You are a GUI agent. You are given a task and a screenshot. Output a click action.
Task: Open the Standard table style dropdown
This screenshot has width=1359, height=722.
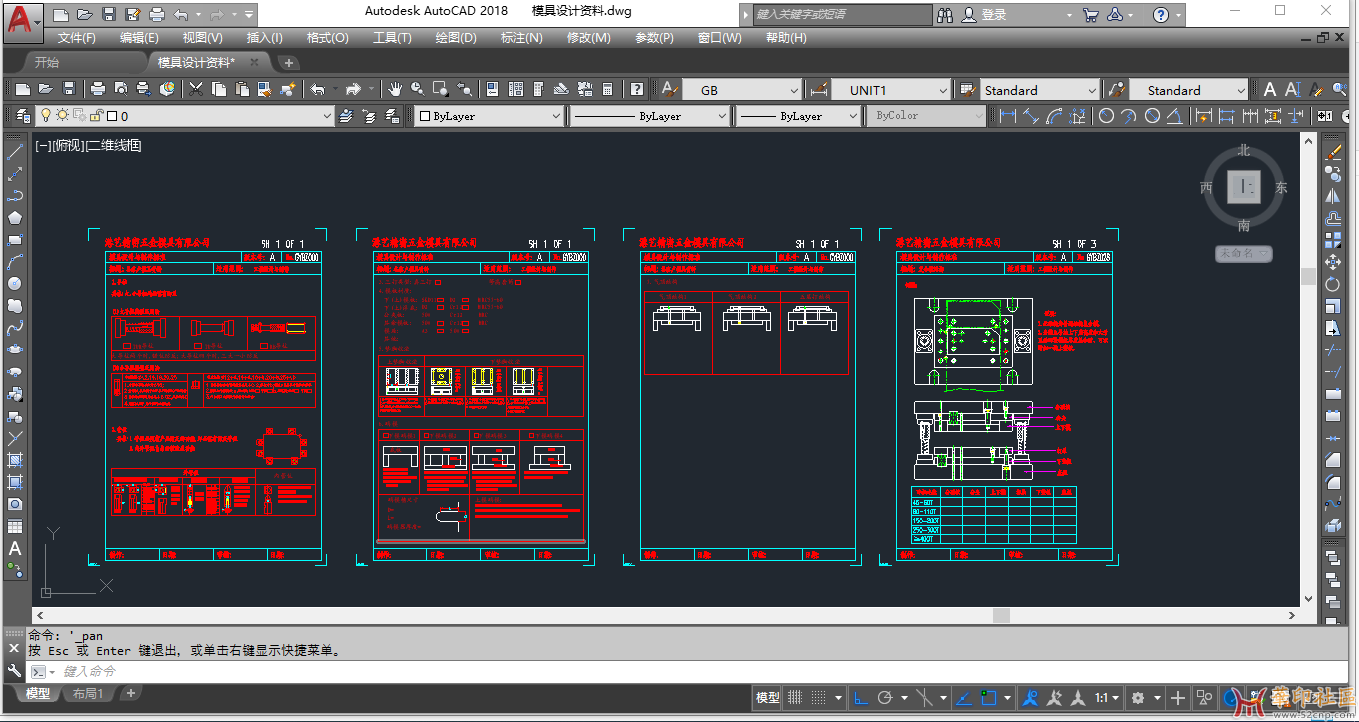point(1091,90)
